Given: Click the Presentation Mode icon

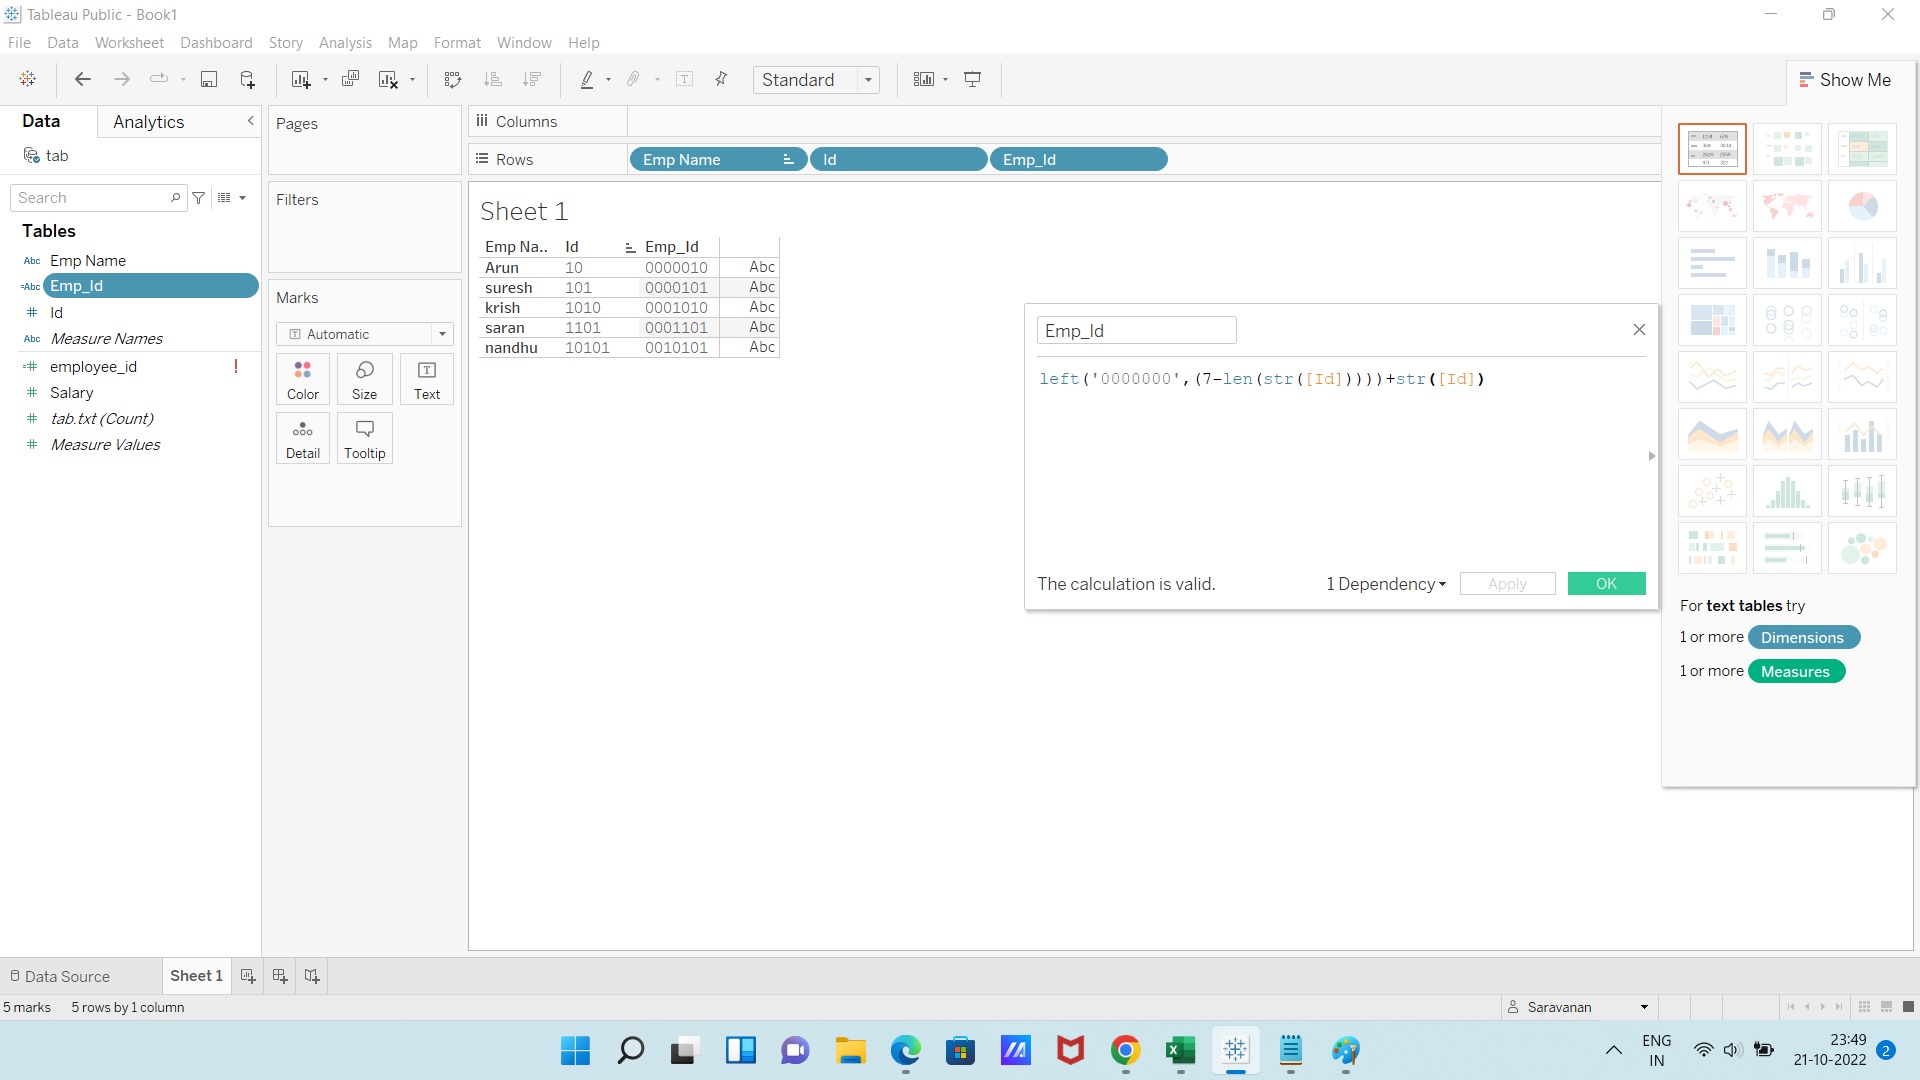Looking at the screenshot, I should [972, 80].
